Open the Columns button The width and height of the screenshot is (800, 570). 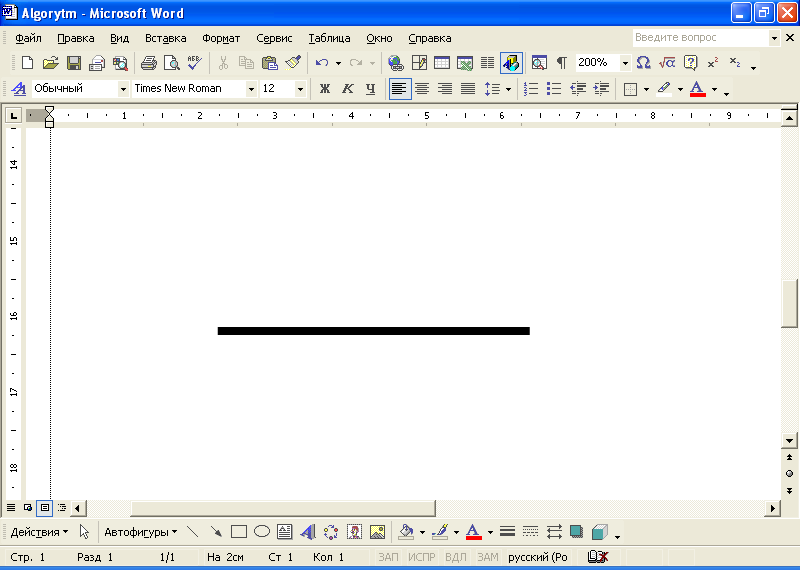coord(488,63)
